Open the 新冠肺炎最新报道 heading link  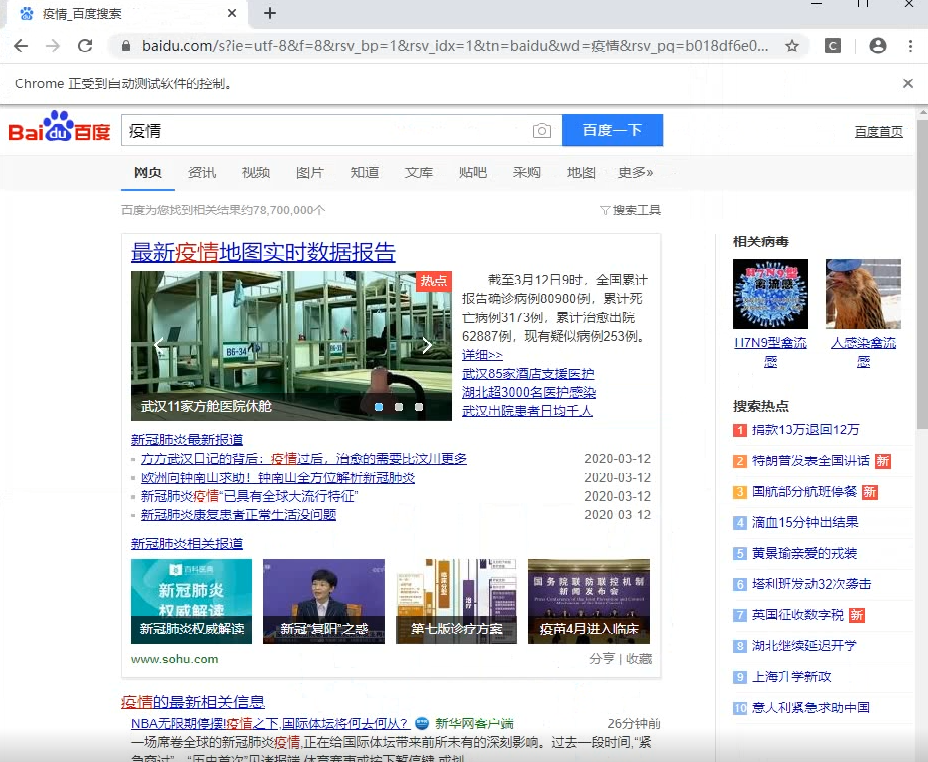coord(187,440)
